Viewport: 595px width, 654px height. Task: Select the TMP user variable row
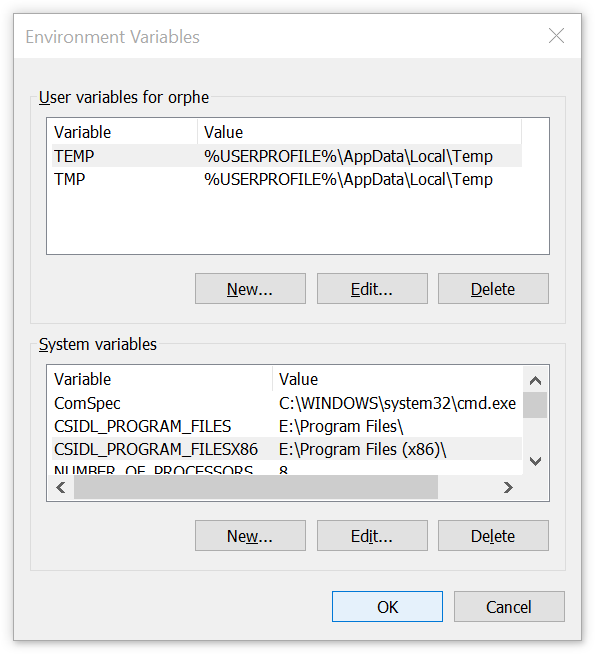coord(287,179)
